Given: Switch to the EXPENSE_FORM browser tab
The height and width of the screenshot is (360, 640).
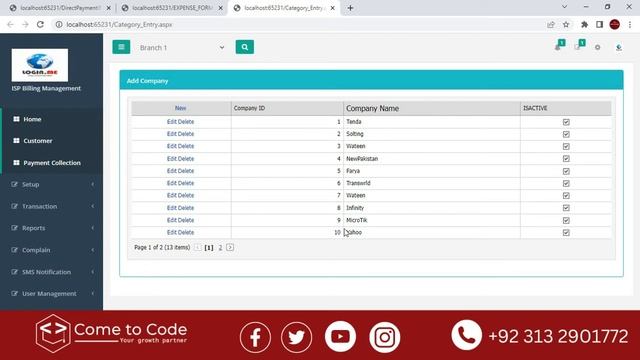Looking at the screenshot, I should pyautogui.click(x=172, y=8).
